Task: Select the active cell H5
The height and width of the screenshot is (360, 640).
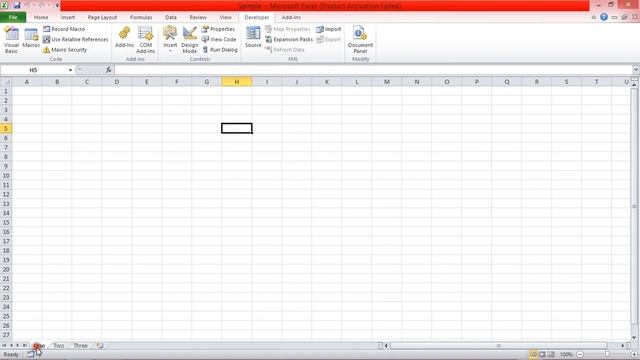Action: [237, 128]
